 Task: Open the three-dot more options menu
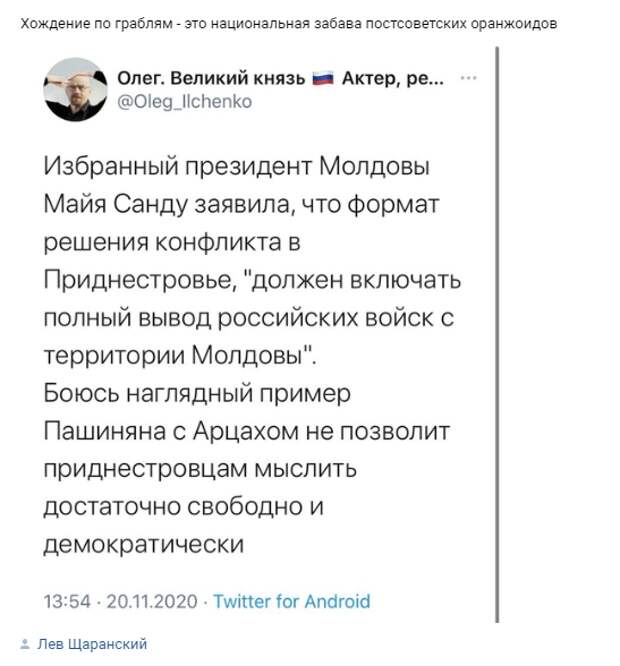(x=468, y=78)
